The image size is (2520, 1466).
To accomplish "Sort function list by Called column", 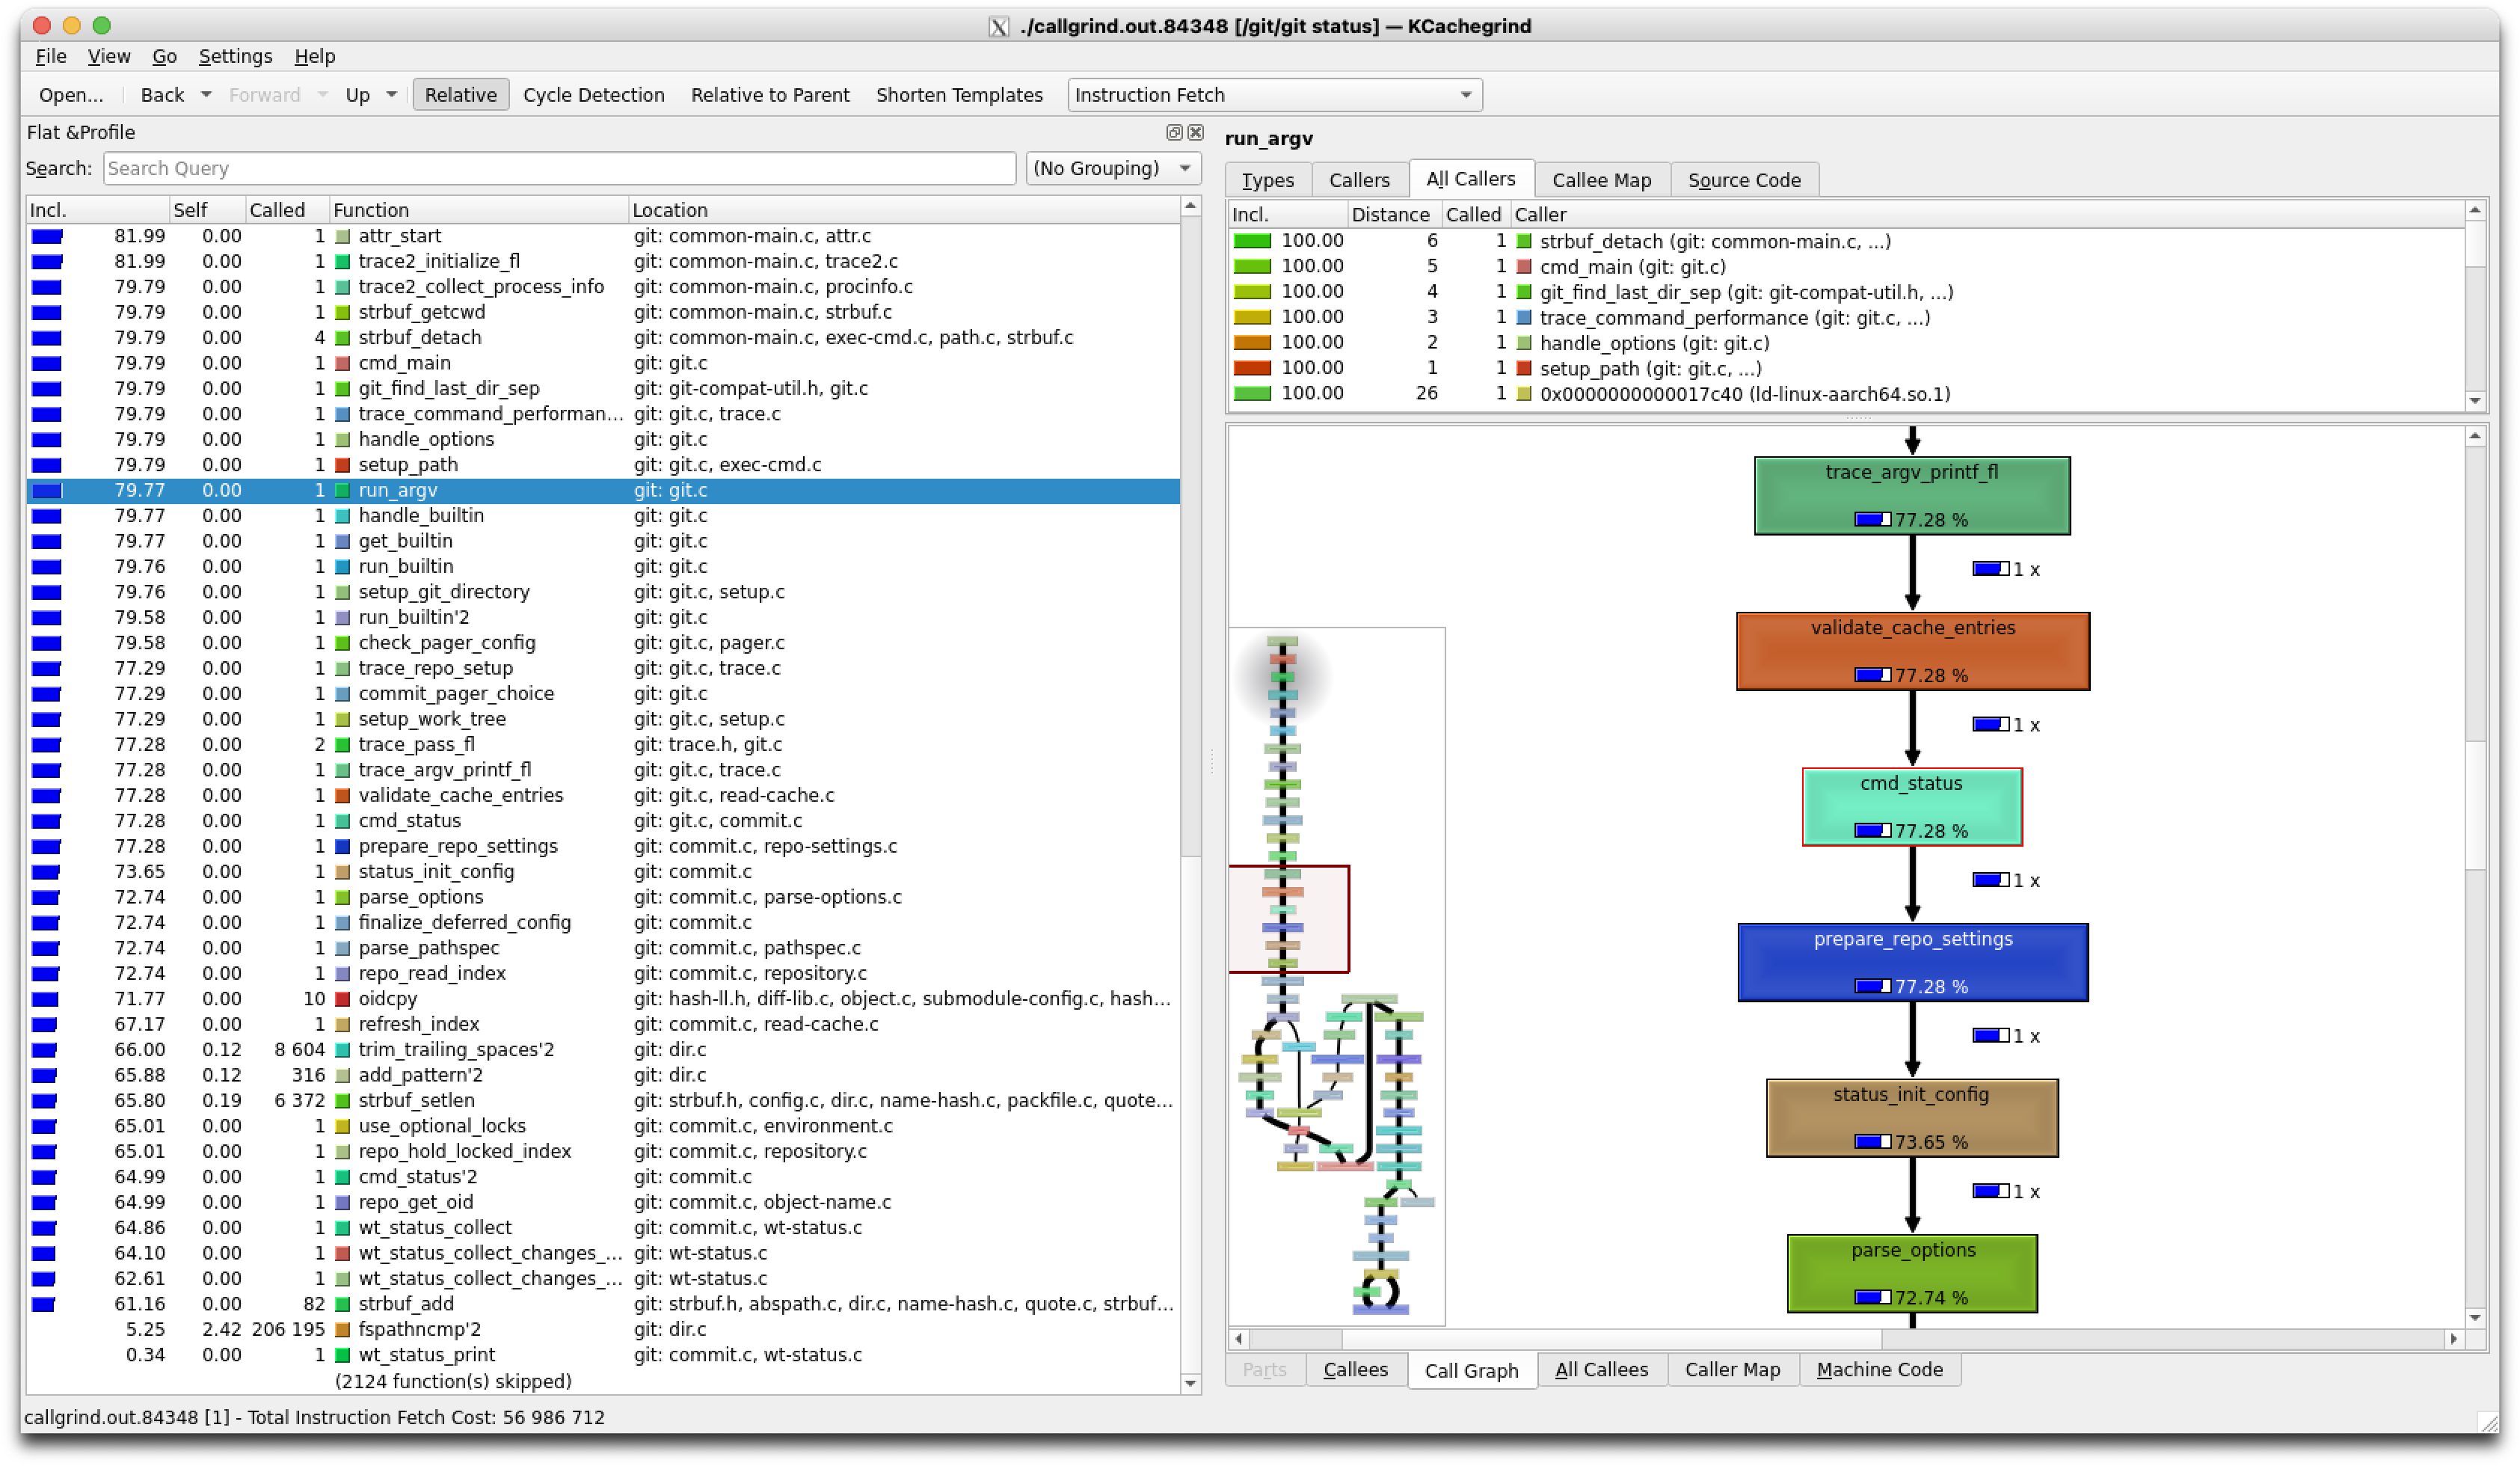I will (x=287, y=210).
